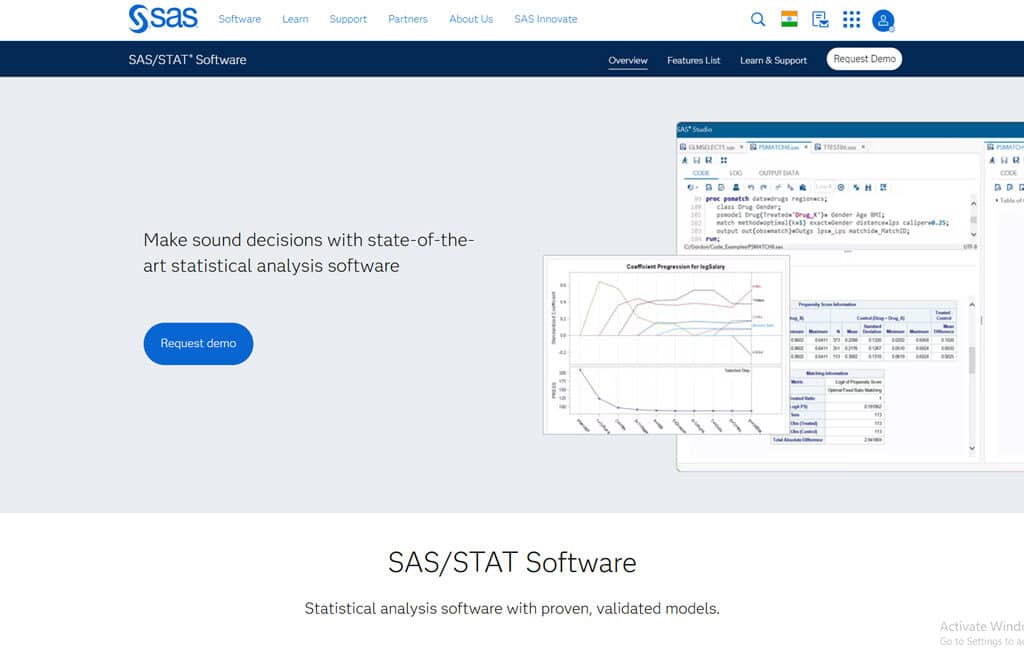Open the Software menu
The width and height of the screenshot is (1024, 662).
239,18
